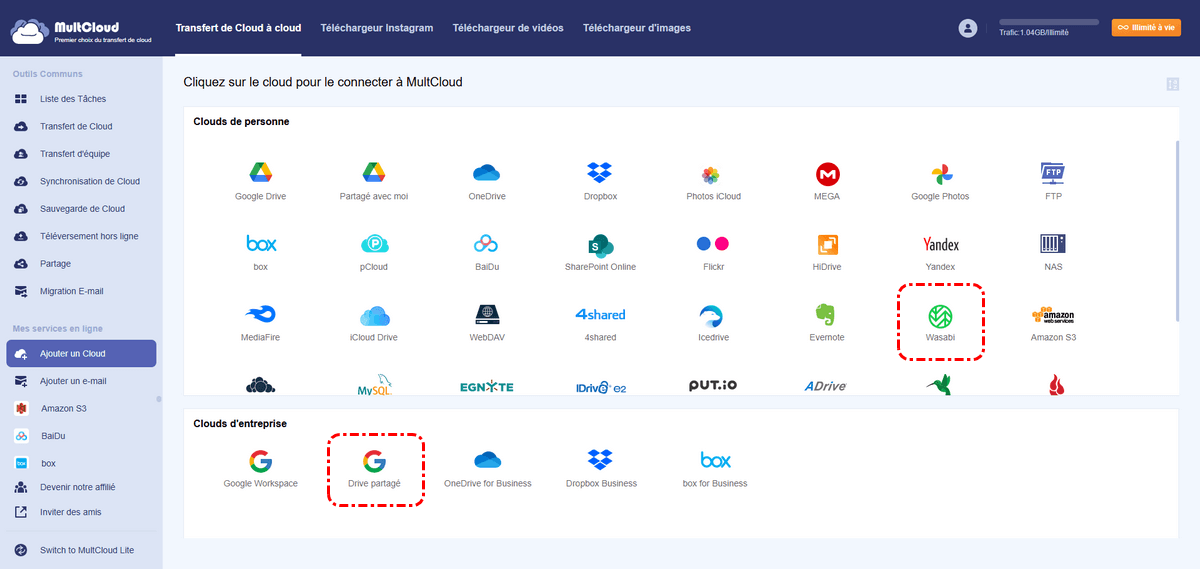The image size is (1200, 569).
Task: Add an FTP connection
Action: [1053, 181]
